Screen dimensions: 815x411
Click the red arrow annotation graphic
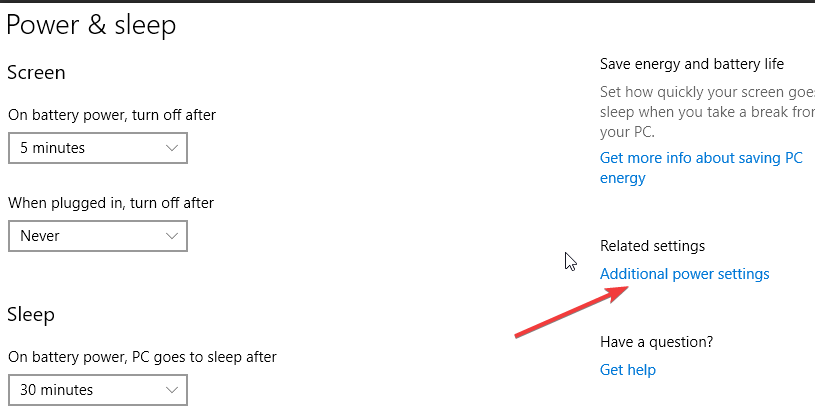point(570,312)
